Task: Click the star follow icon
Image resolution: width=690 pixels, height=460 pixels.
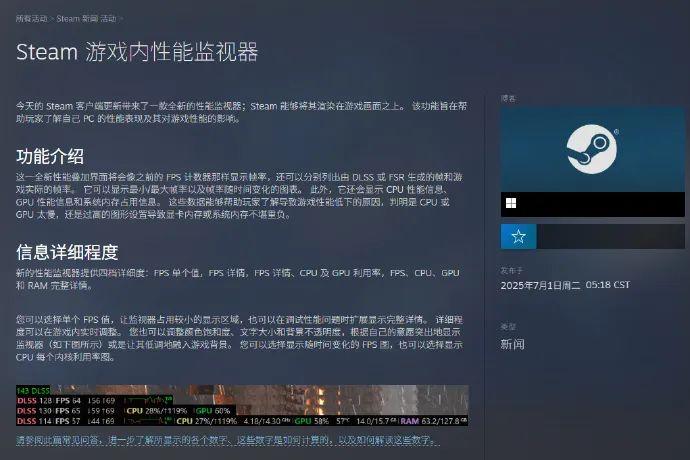Action: click(x=518, y=237)
